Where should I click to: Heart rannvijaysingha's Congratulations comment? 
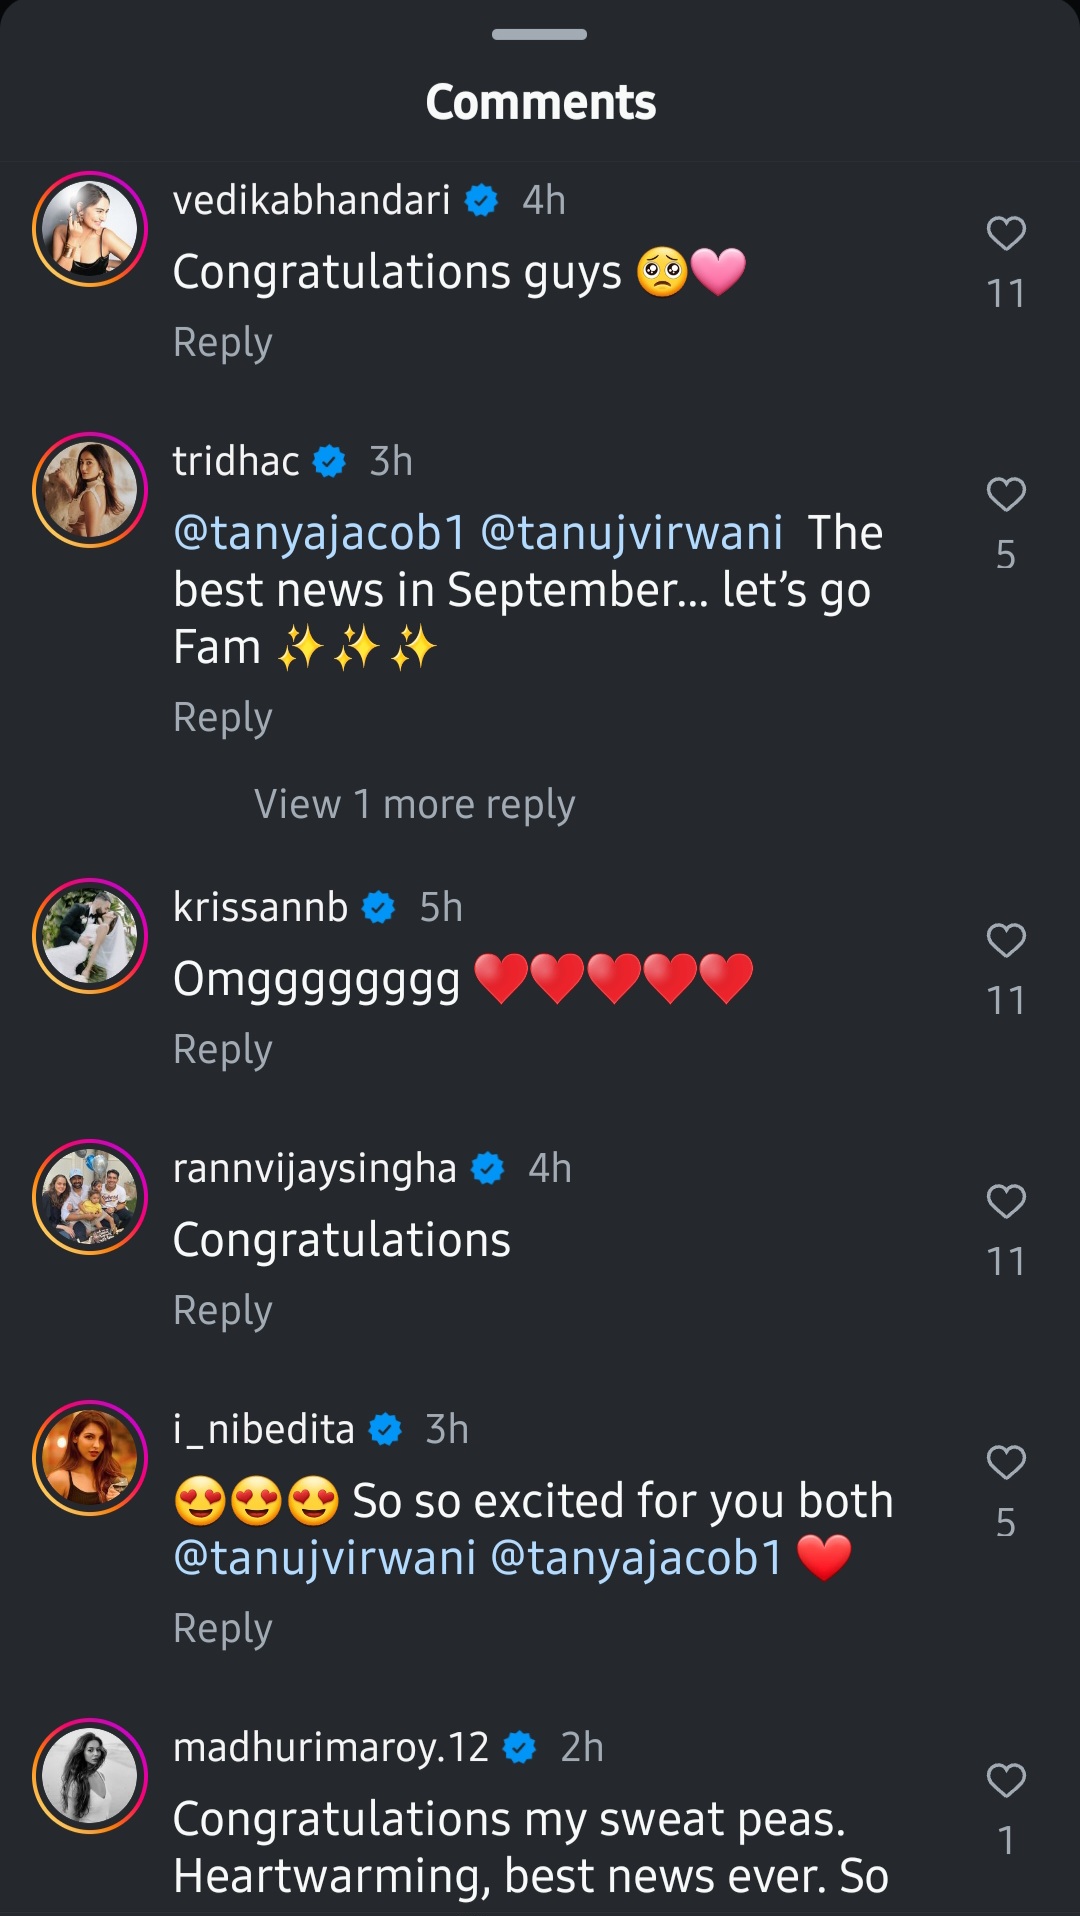(x=1006, y=1201)
